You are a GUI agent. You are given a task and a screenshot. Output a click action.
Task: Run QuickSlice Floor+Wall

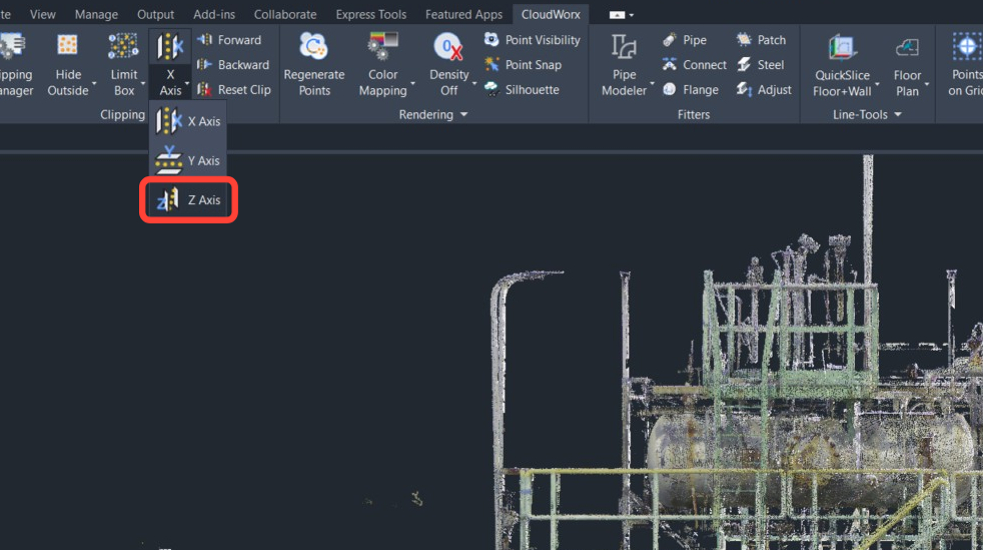tap(842, 65)
